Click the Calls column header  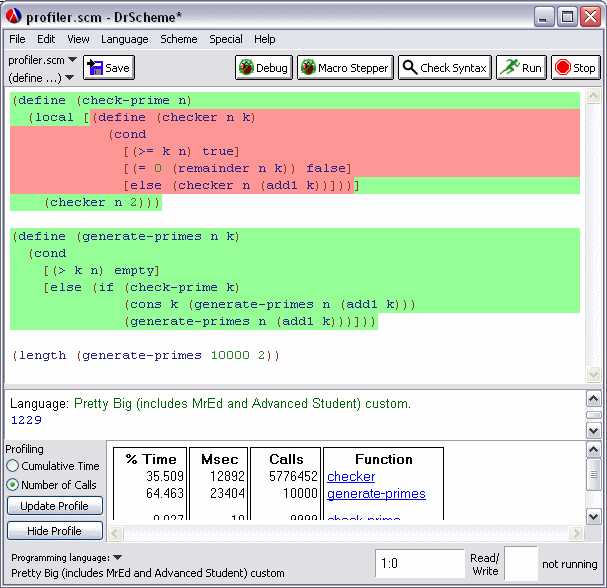click(x=286, y=459)
